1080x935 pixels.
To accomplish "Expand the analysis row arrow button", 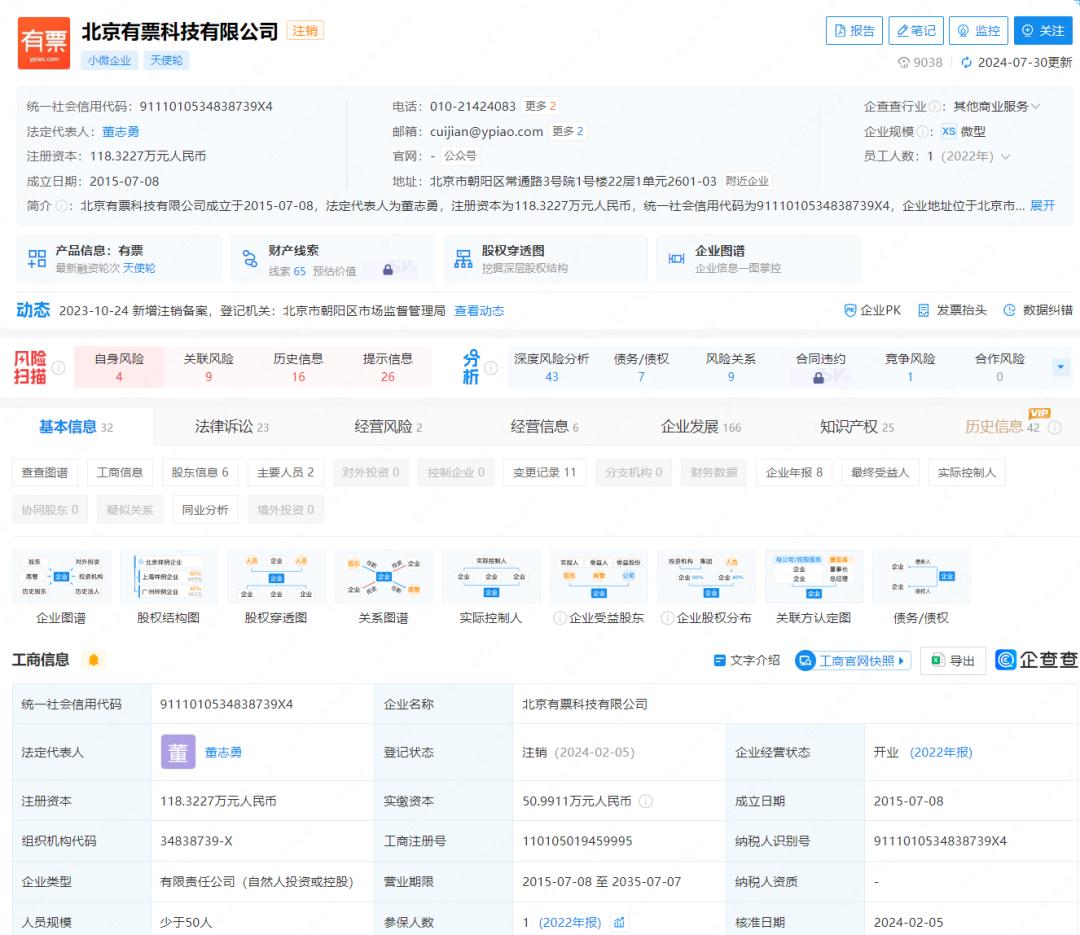I will pyautogui.click(x=1061, y=367).
